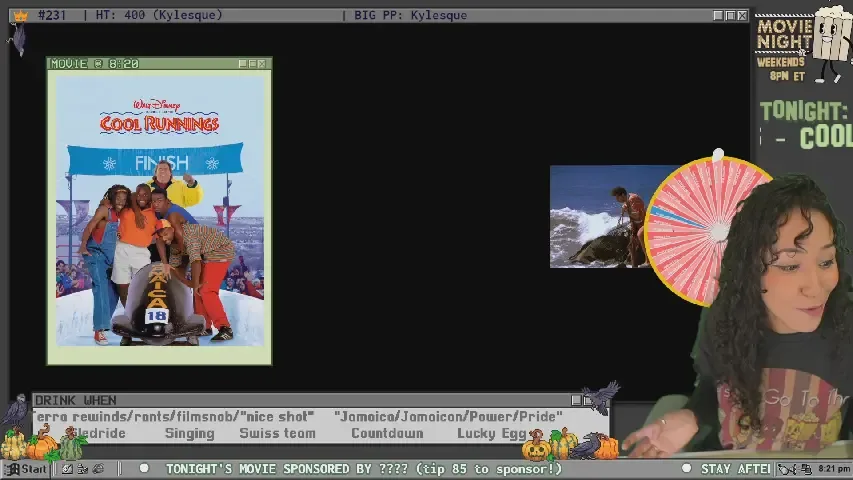This screenshot has height=480, width=853.
Task: Click the system tray icons next to clock
Action: tap(797, 469)
